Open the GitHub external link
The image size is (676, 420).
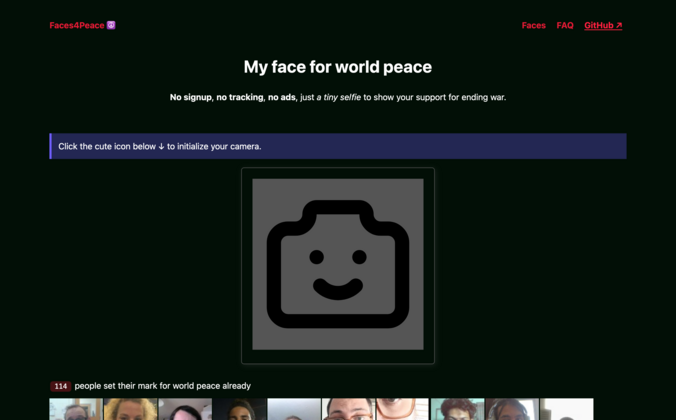pyautogui.click(x=603, y=25)
